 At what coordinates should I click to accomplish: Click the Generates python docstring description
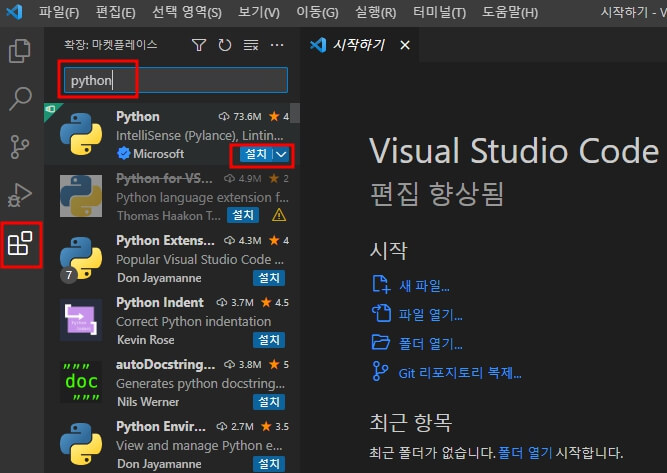click(x=200, y=383)
